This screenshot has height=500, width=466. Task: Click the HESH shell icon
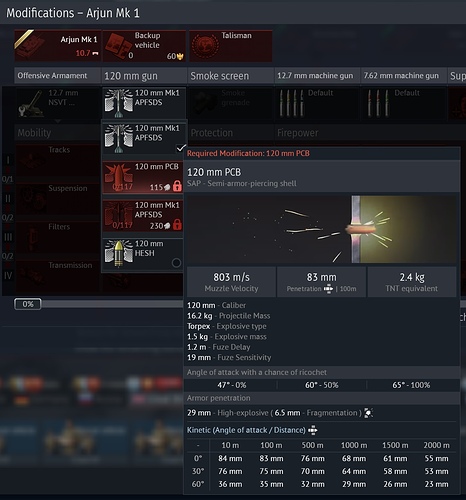point(119,254)
